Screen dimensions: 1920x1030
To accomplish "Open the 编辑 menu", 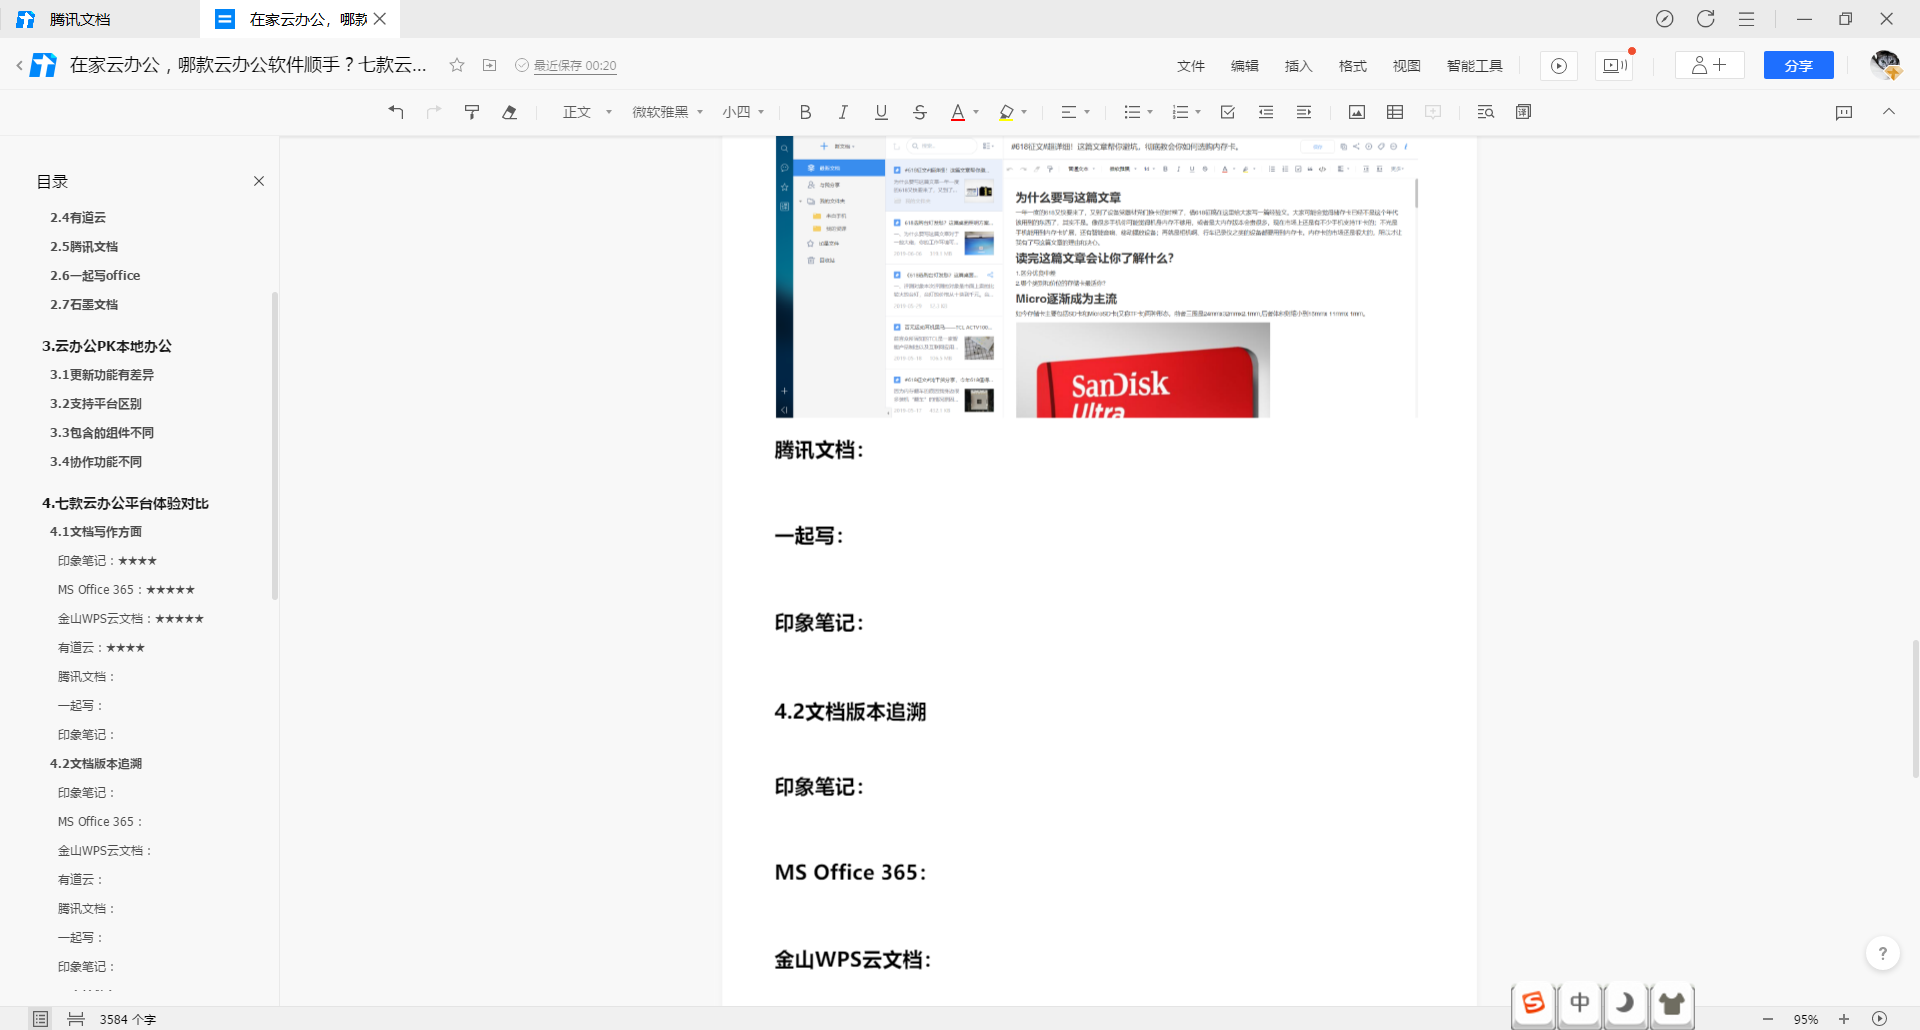I will (x=1245, y=66).
